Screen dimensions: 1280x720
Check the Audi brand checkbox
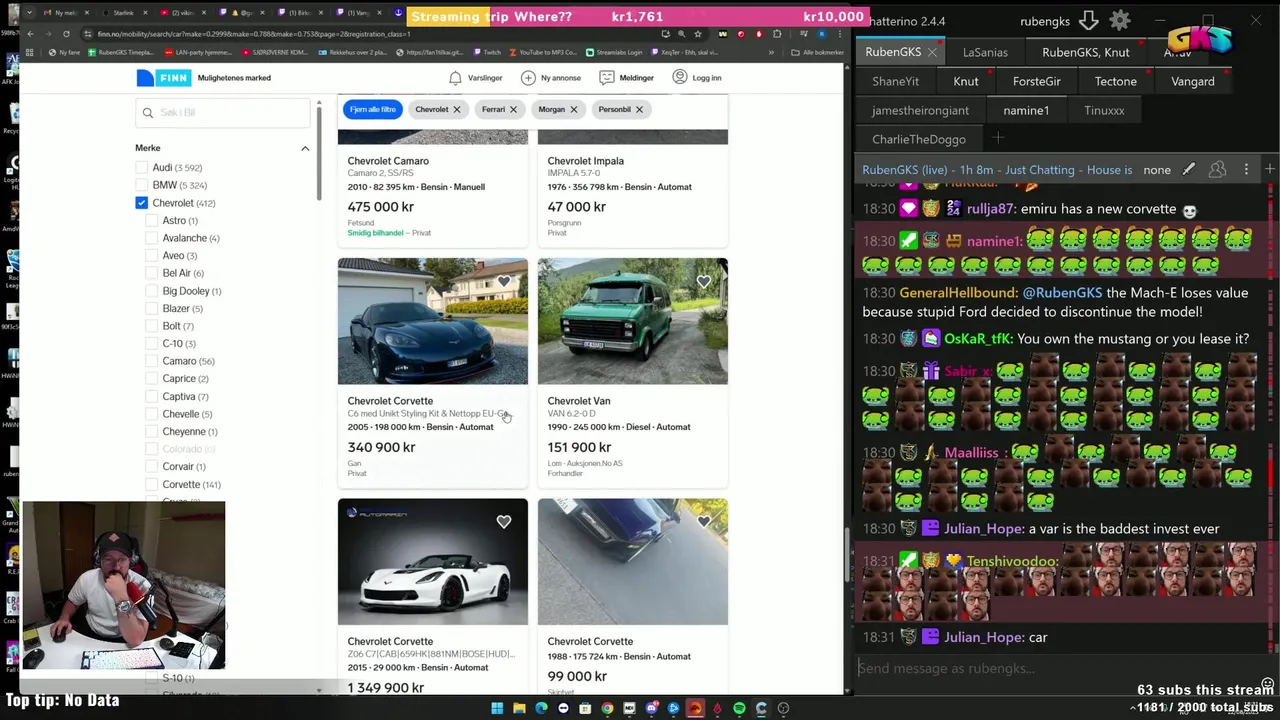(141, 168)
